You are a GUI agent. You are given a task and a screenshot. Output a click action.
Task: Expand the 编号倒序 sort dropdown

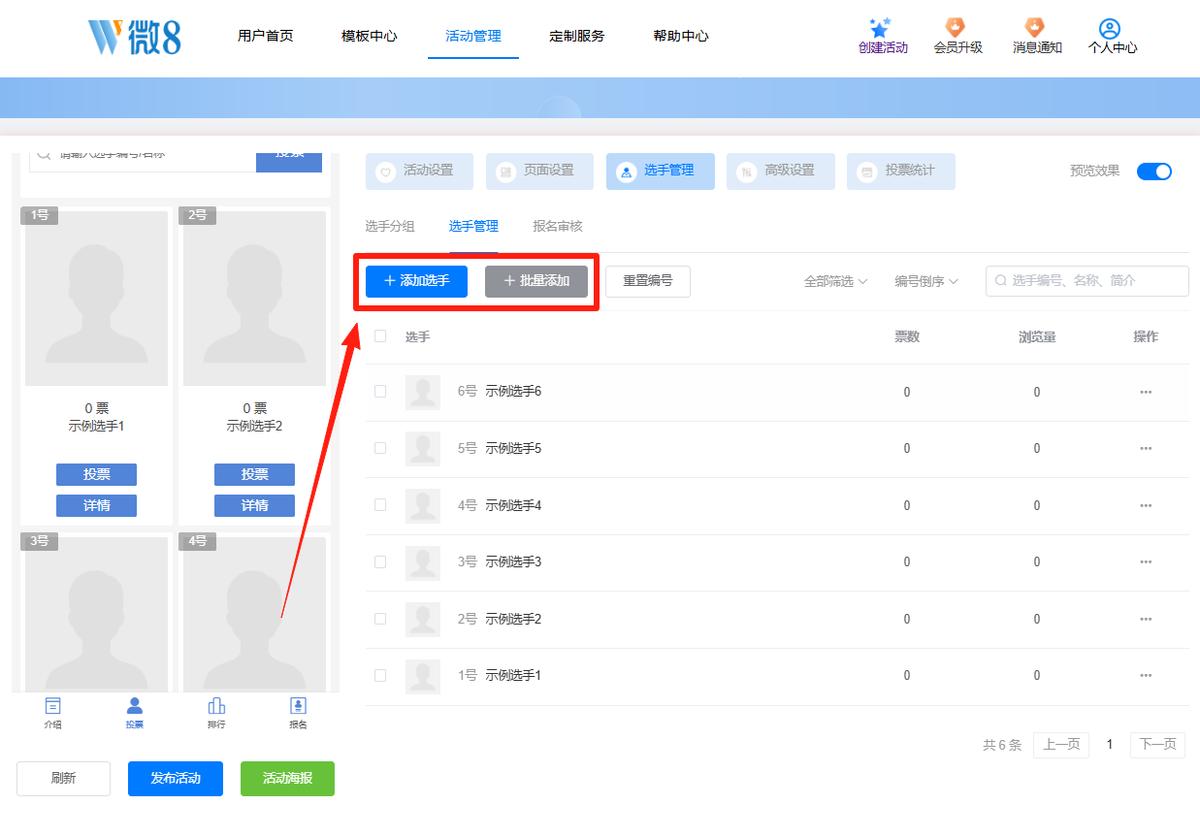(x=926, y=282)
